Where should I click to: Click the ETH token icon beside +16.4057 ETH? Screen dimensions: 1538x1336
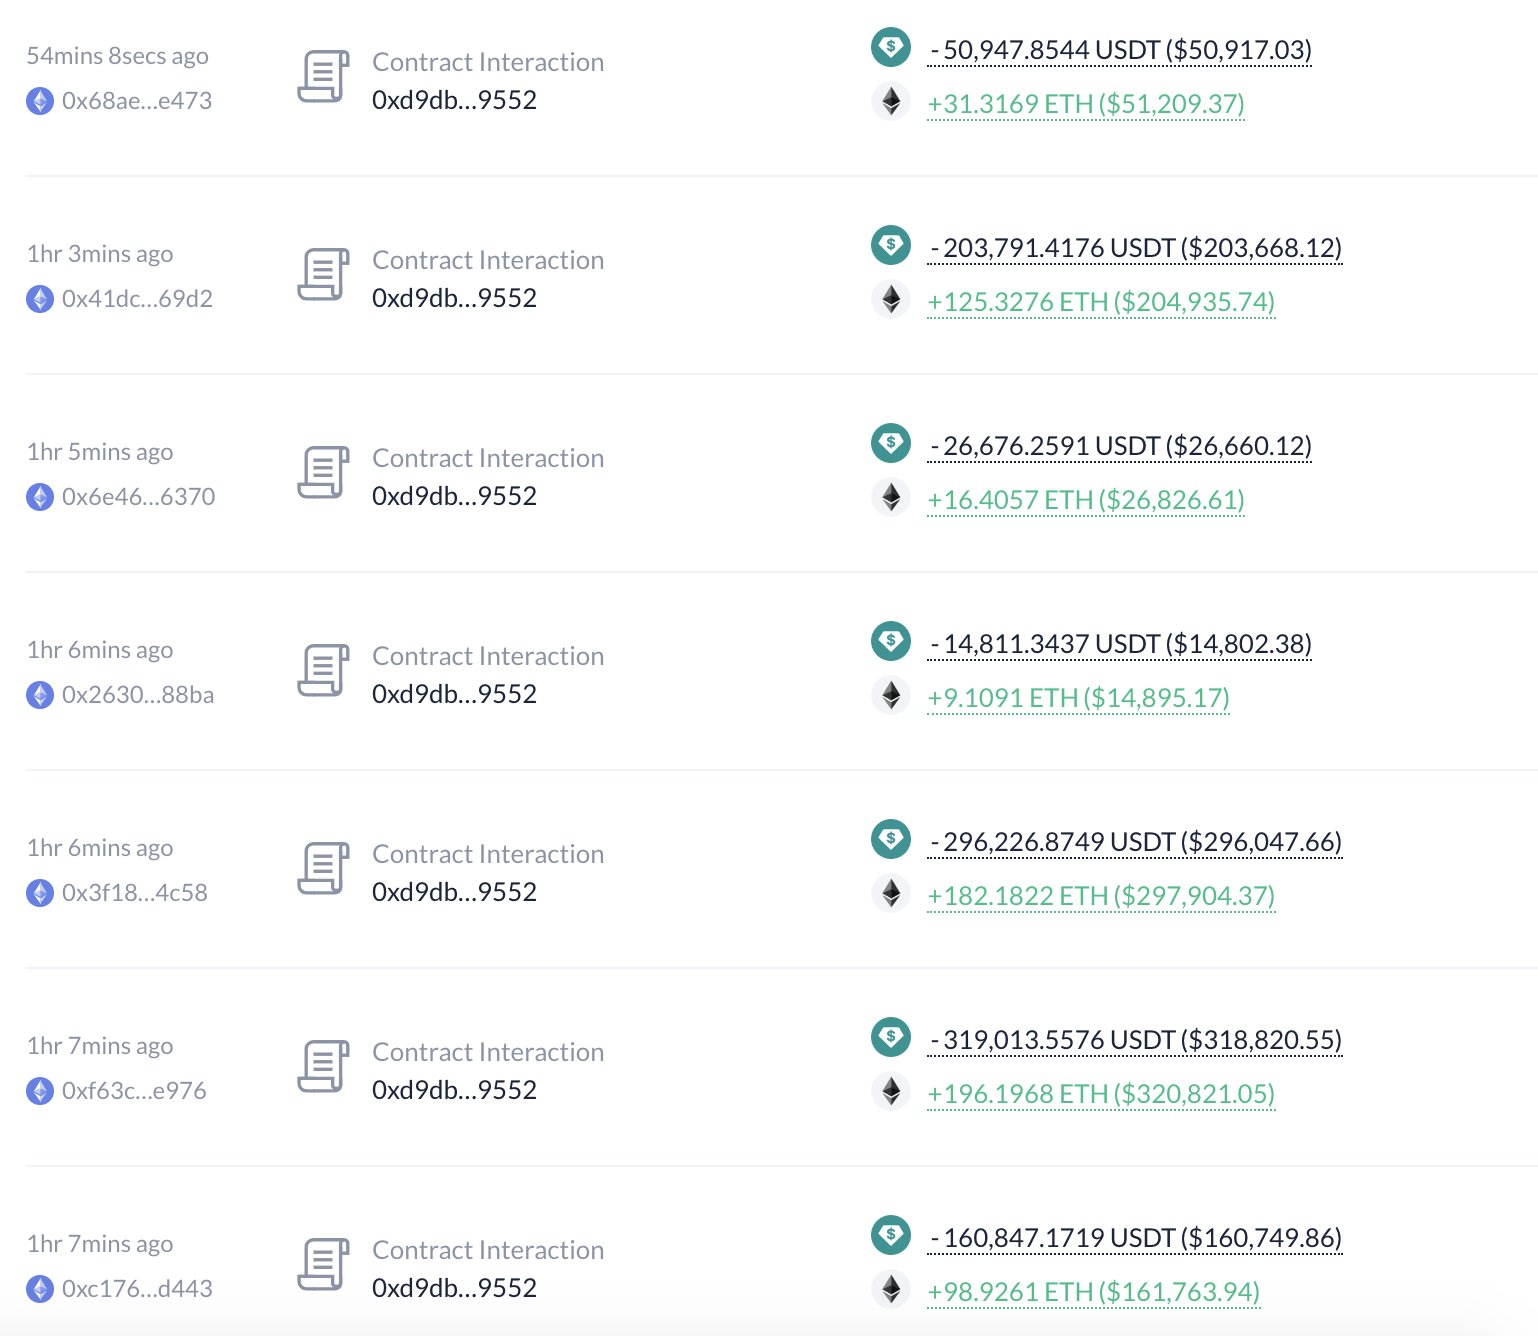coord(891,497)
